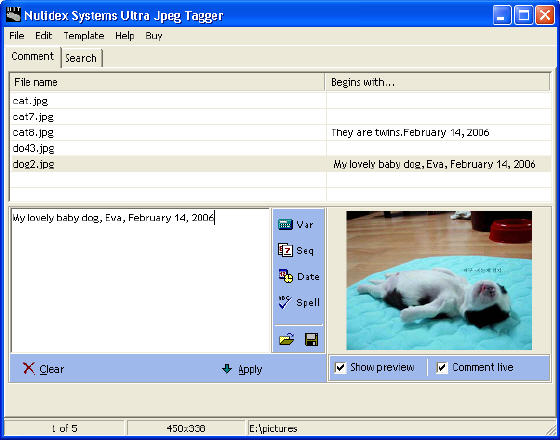The height and width of the screenshot is (440, 560).
Task: Uncheck the Show preview checkbox
Action: pyautogui.click(x=340, y=368)
